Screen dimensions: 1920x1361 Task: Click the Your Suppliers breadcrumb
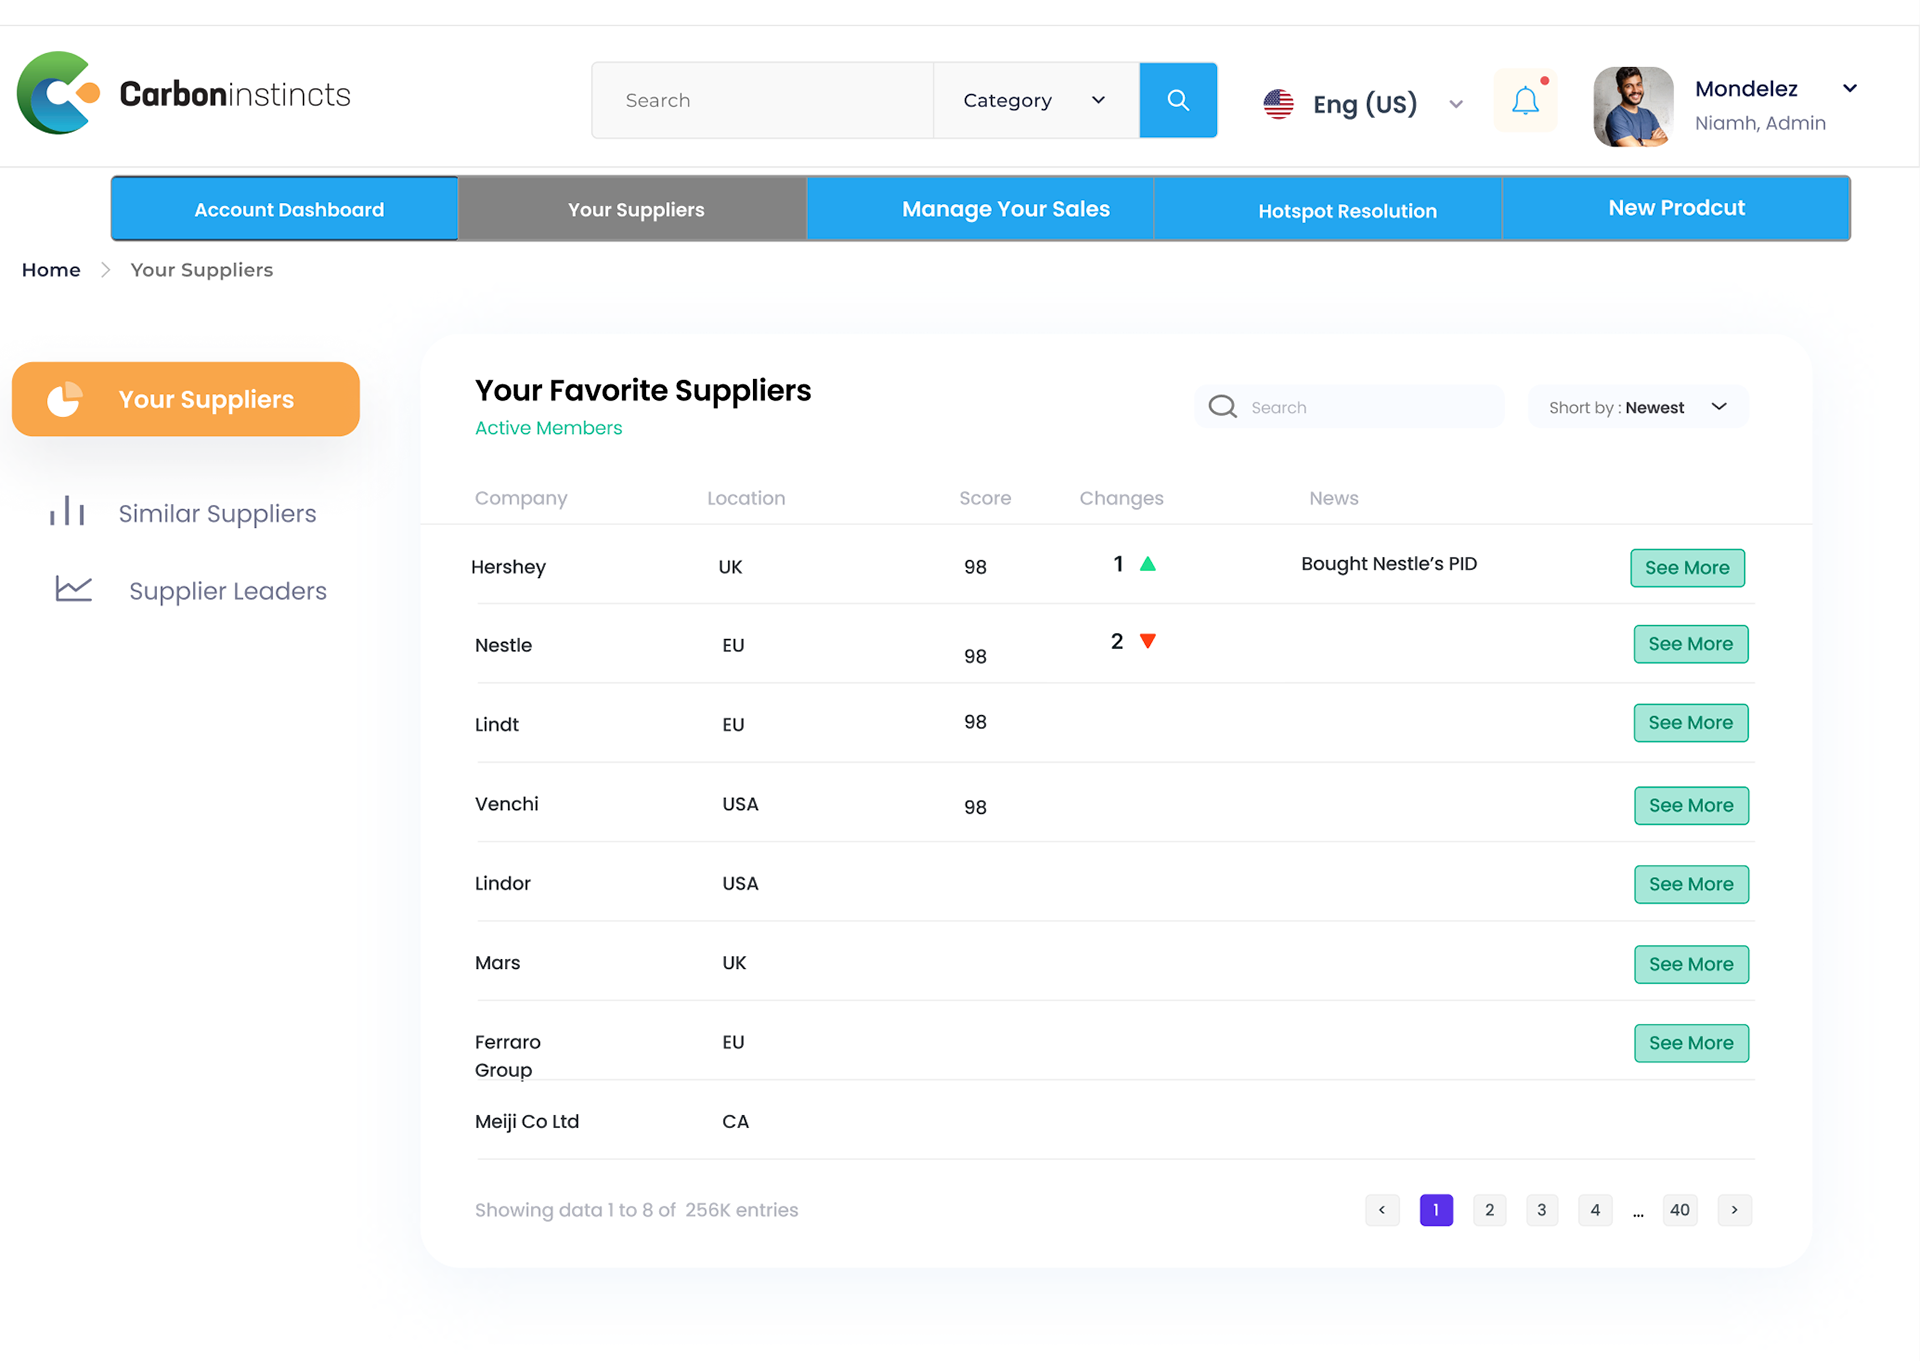coord(201,270)
